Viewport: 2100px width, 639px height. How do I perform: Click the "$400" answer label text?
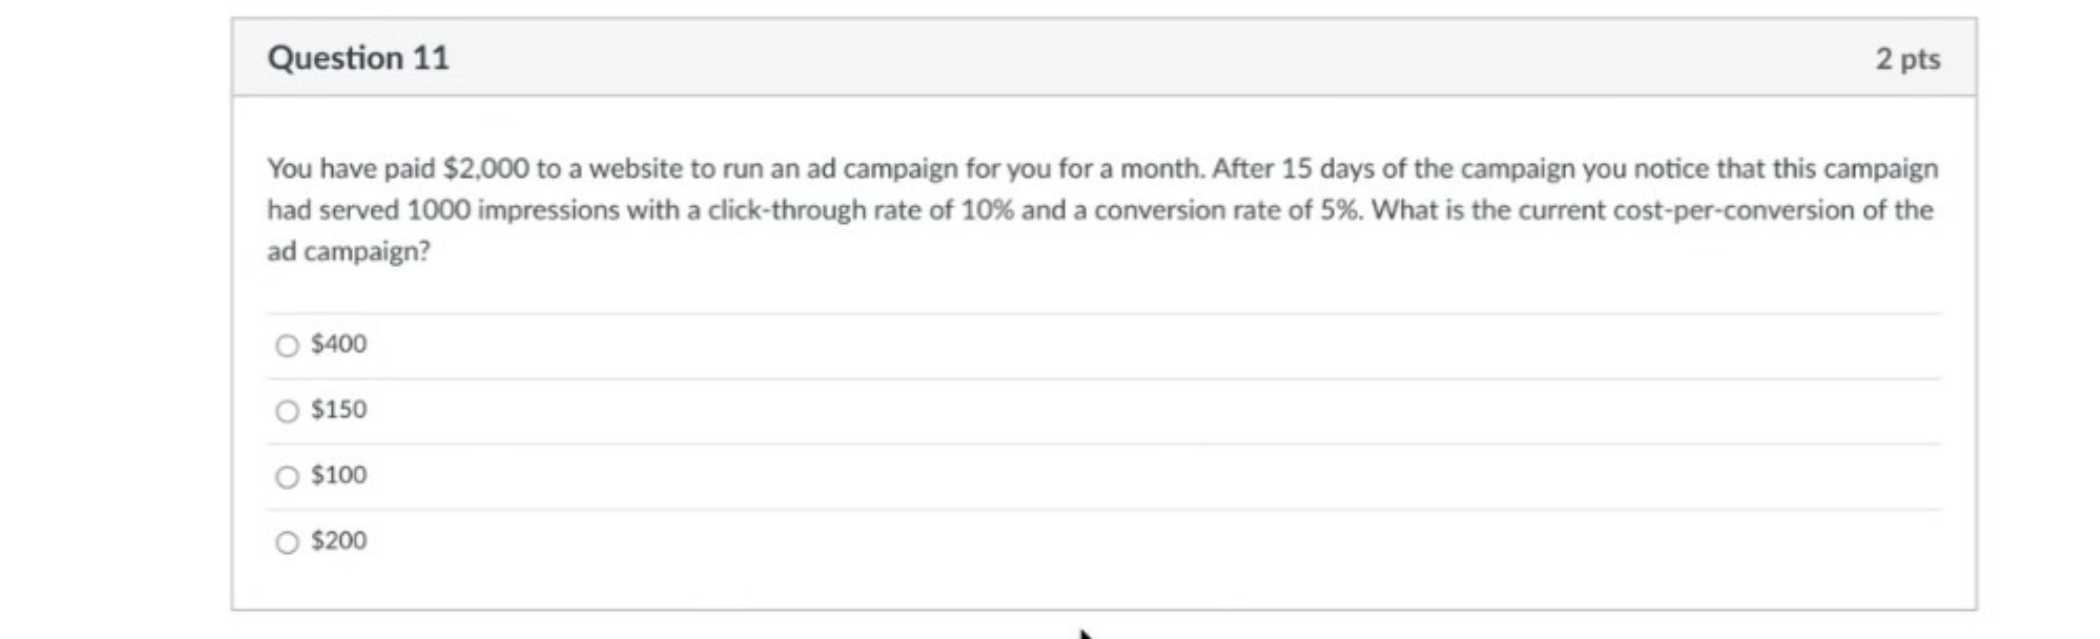point(339,344)
